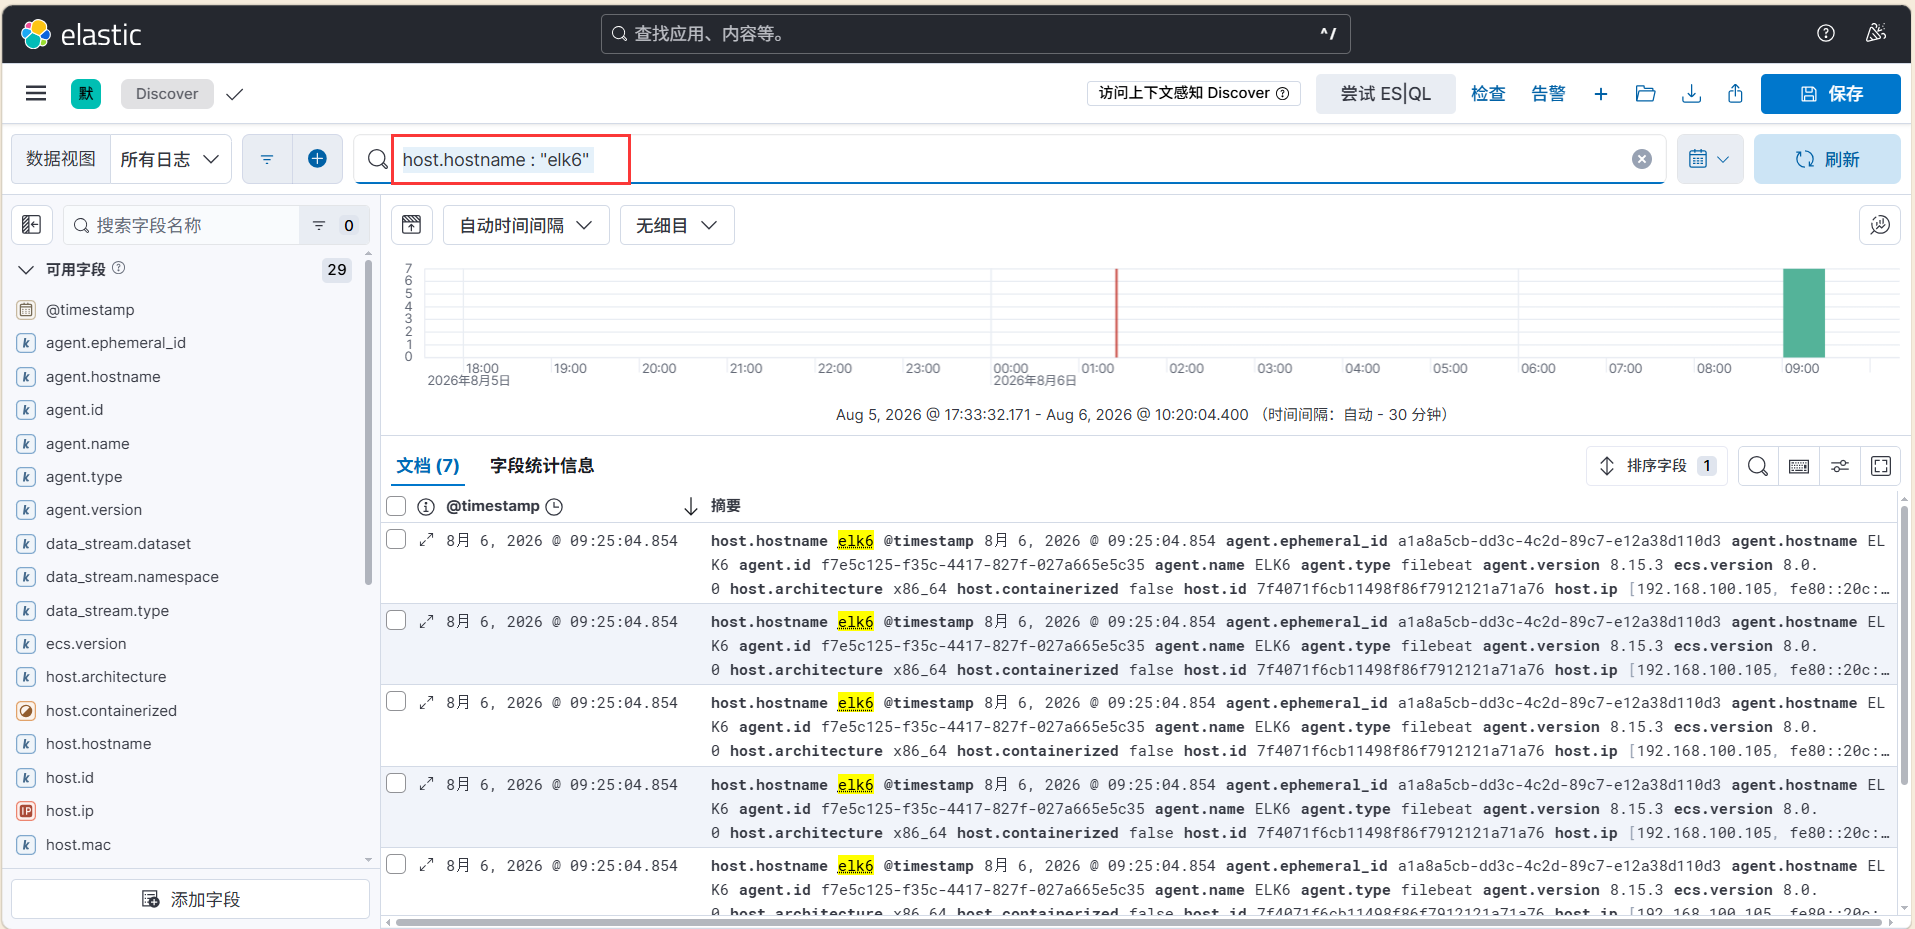Switch to the 字段统计信息 tab
Viewport: 1915px width, 929px height.
pyautogui.click(x=542, y=466)
